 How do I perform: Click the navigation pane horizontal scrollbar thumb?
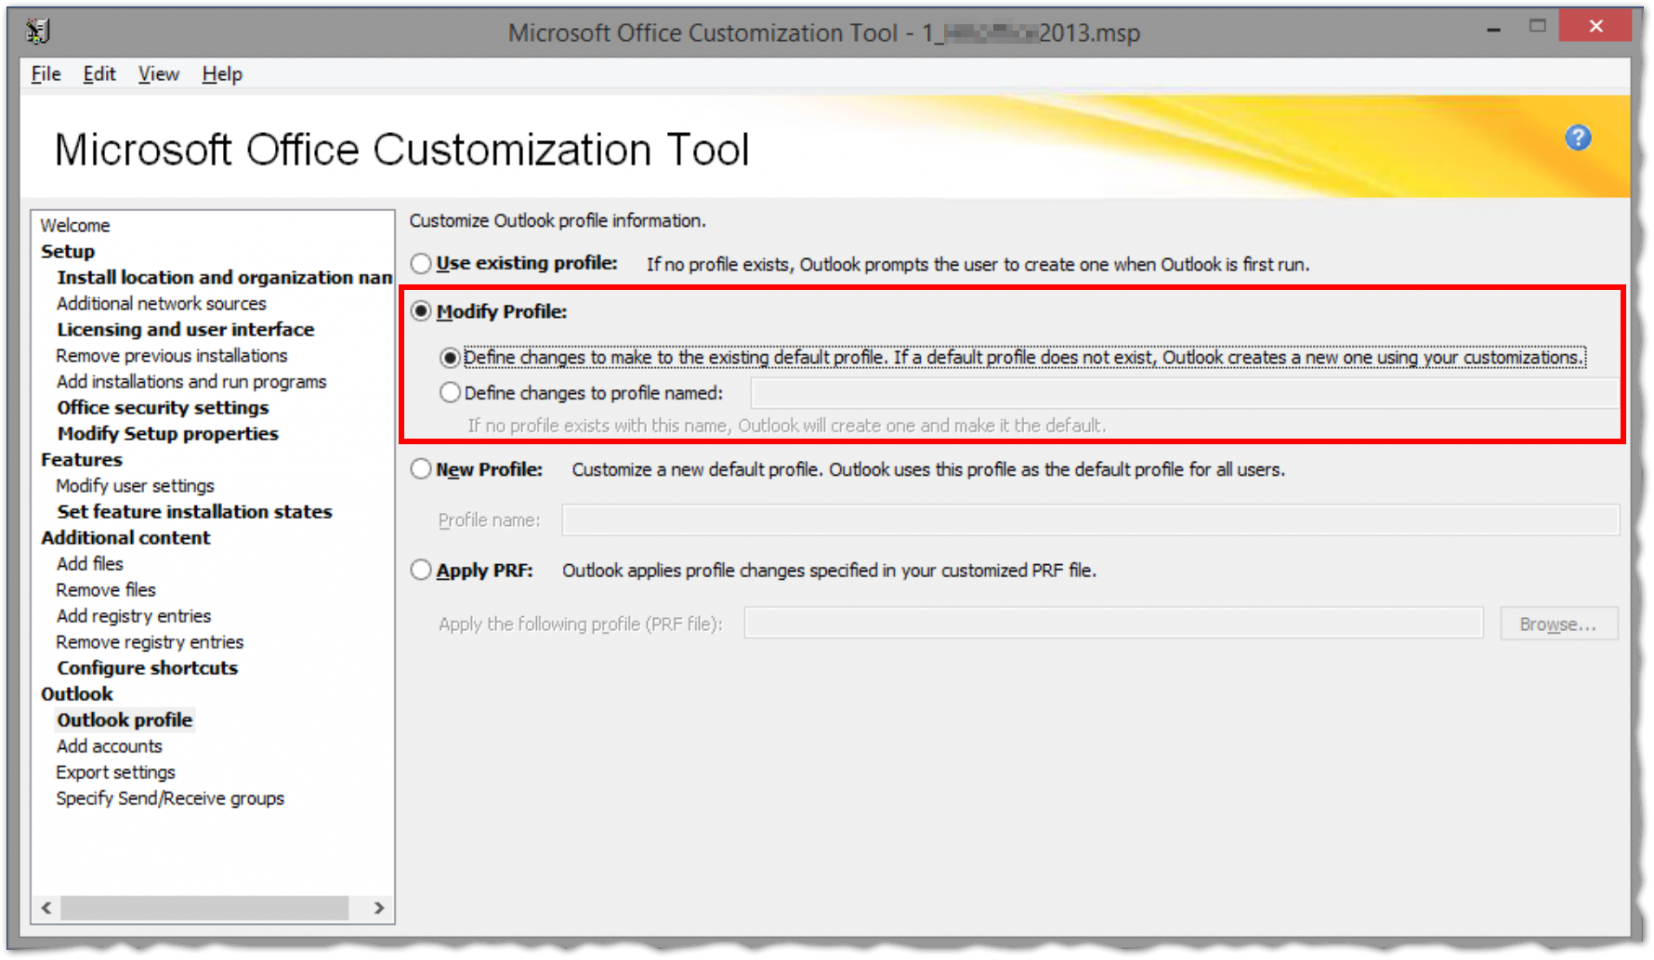[x=204, y=907]
